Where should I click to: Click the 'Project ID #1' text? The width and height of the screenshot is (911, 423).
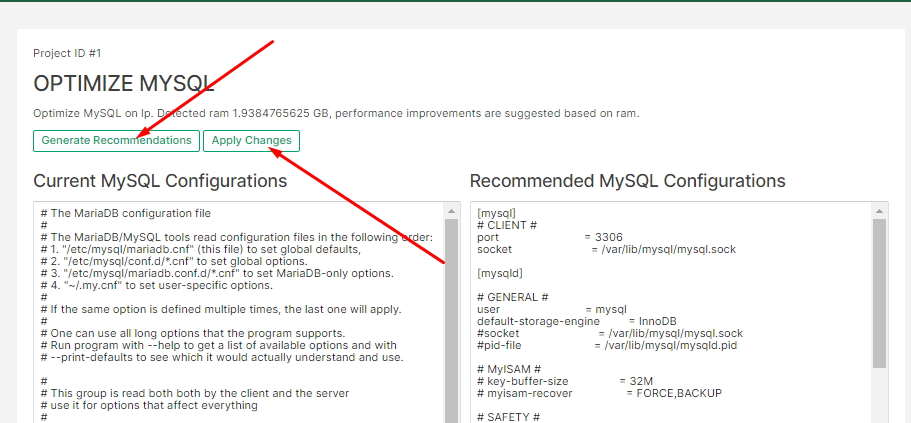(67, 53)
